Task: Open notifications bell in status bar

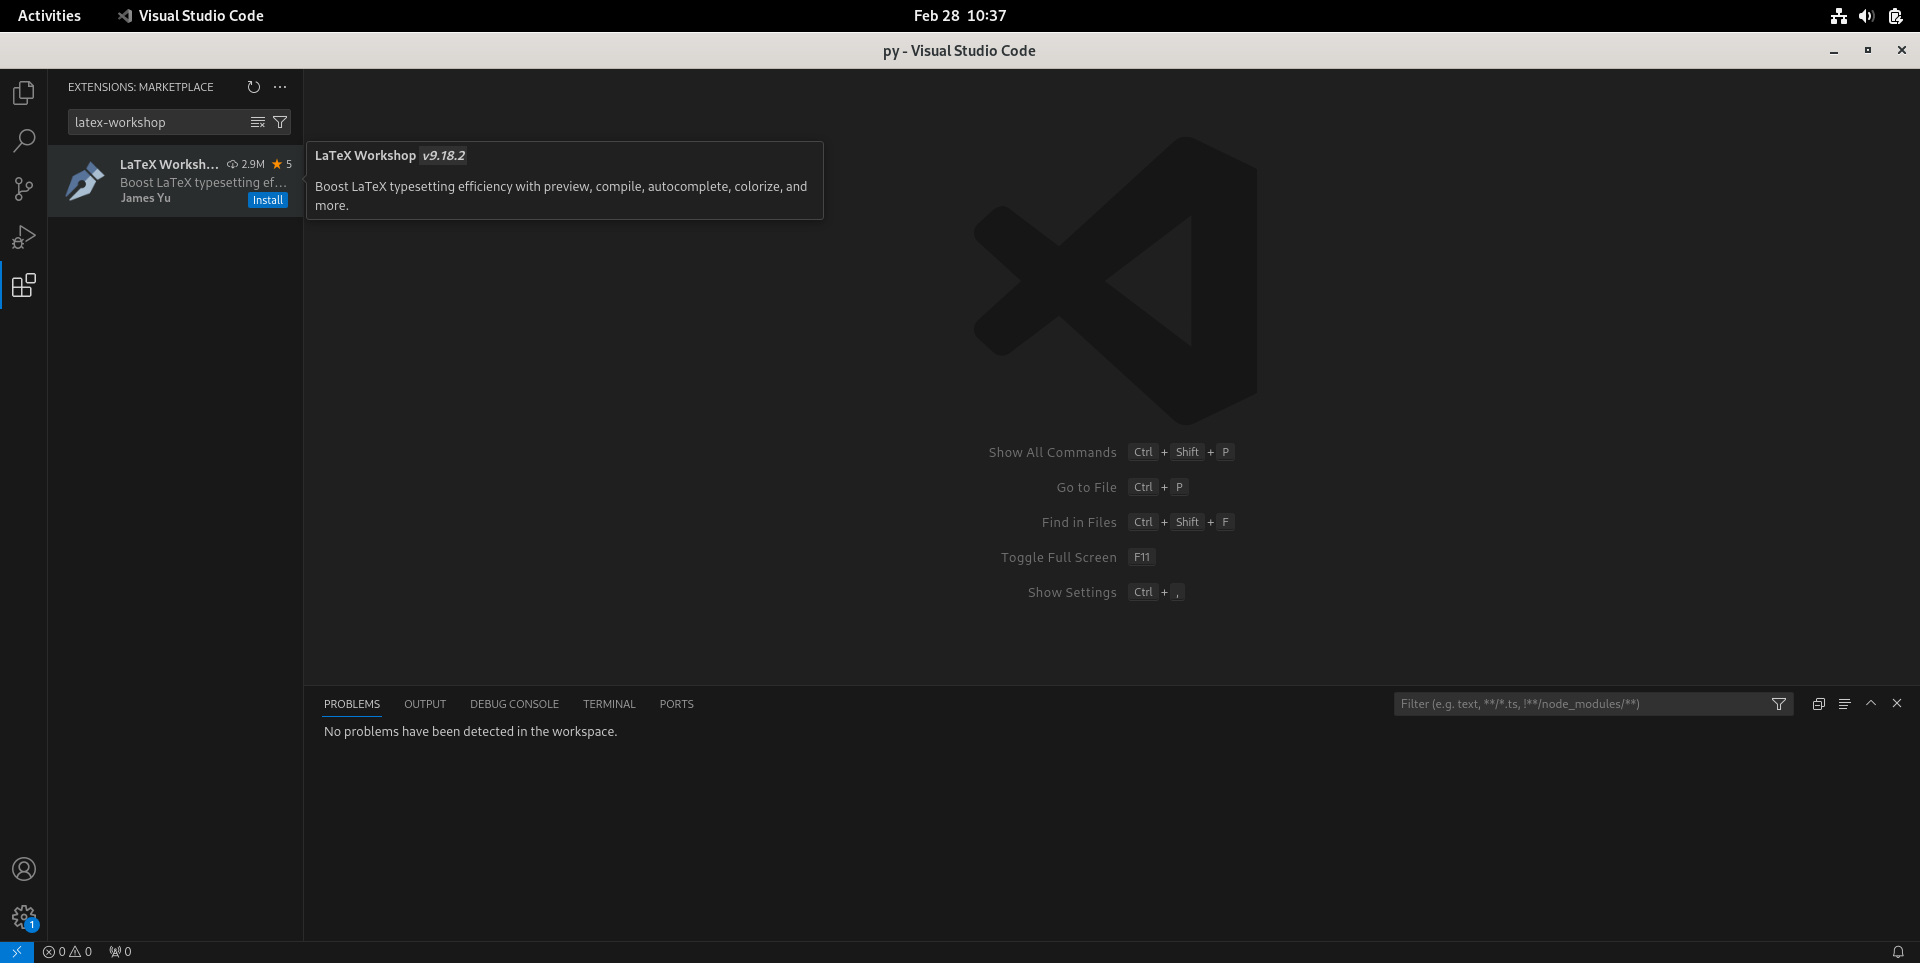Action: [x=1897, y=952]
